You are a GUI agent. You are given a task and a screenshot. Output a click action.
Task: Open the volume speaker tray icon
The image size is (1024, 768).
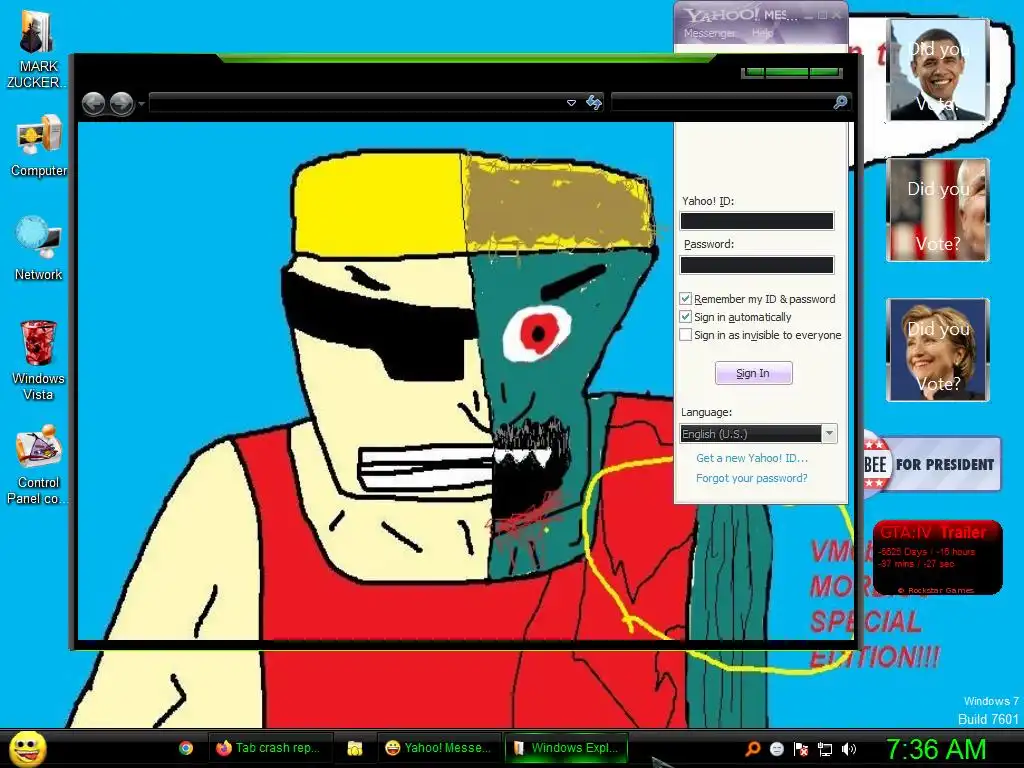(x=849, y=749)
